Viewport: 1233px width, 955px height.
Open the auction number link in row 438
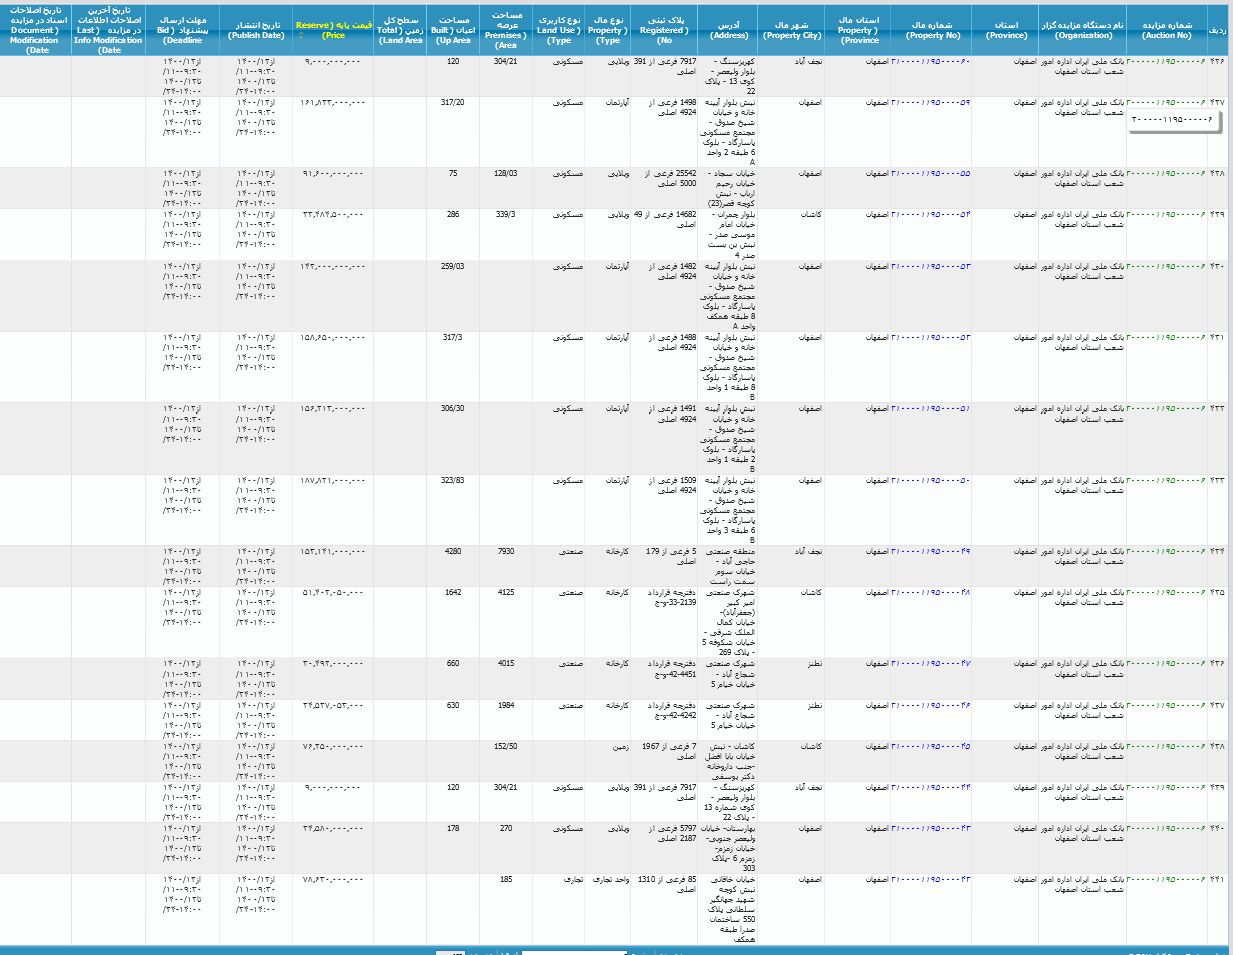[x=1166, y=747]
